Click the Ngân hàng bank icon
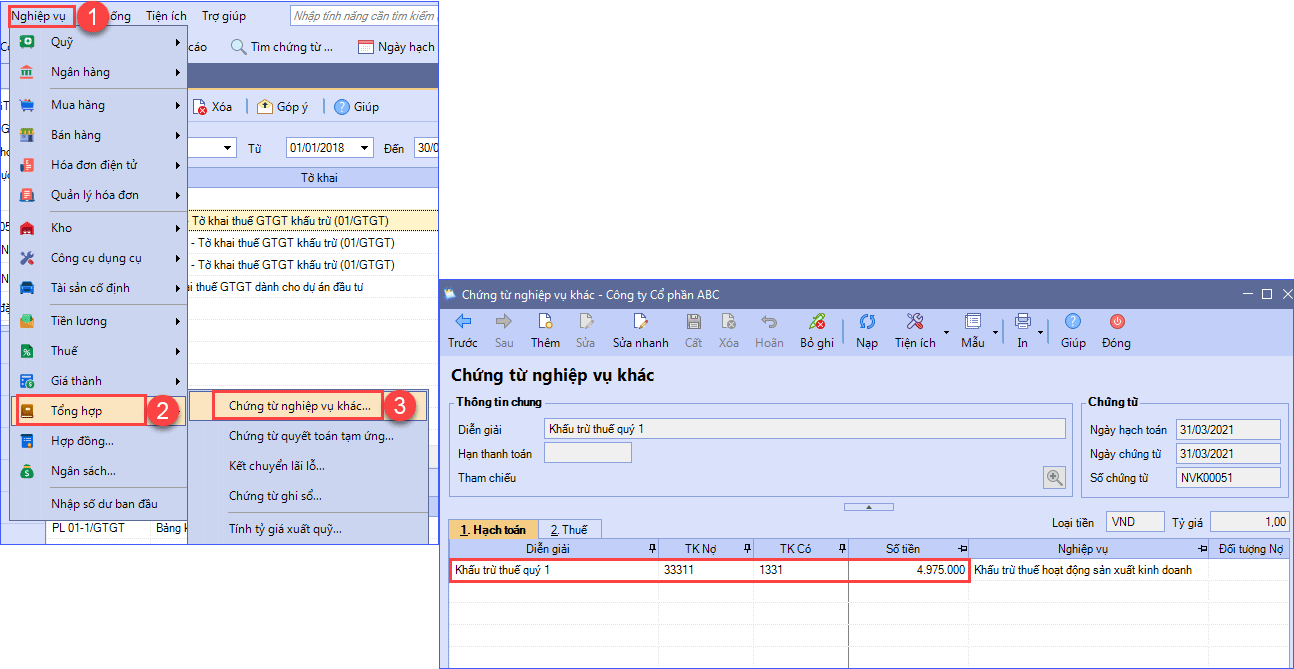Screen dimensions: 1294x669 tap(28, 72)
